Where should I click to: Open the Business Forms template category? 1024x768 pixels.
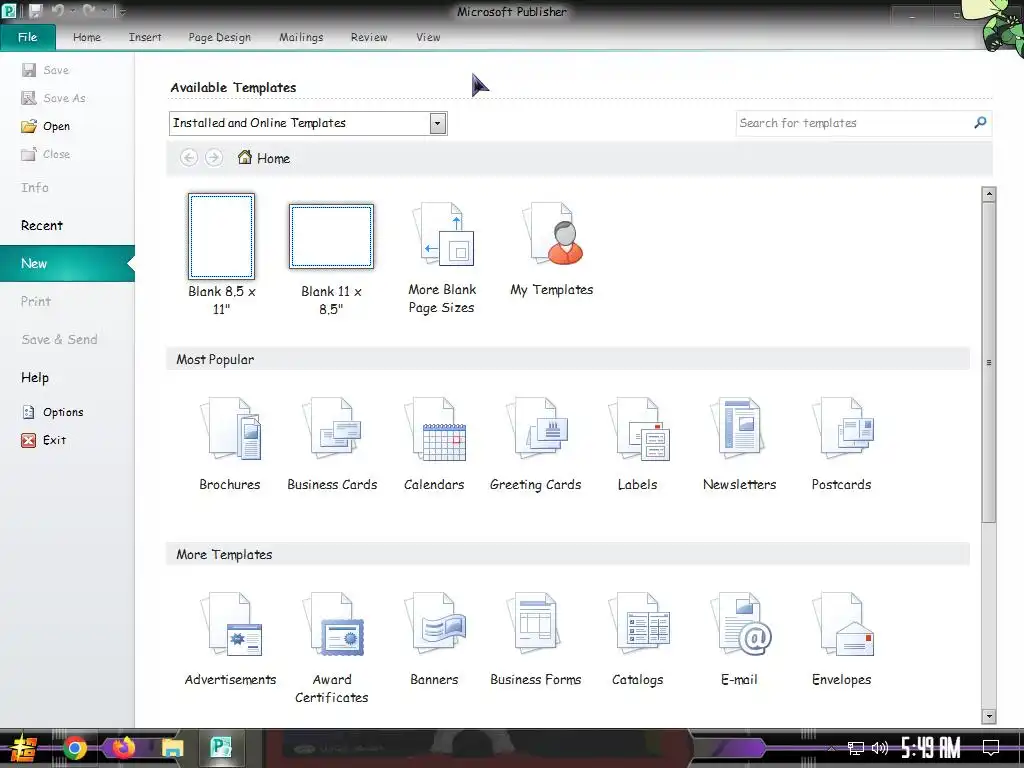point(536,639)
